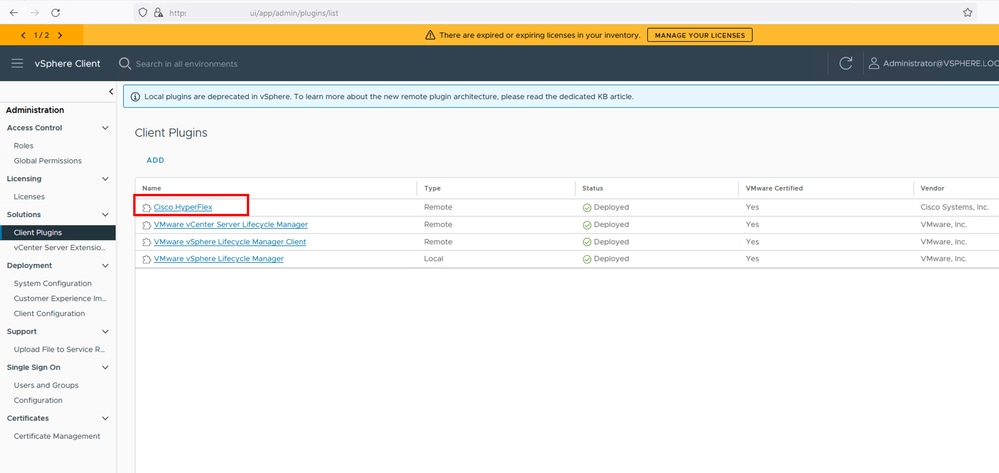999x473 pixels.
Task: Collapse the Solutions section
Action: coord(105,215)
